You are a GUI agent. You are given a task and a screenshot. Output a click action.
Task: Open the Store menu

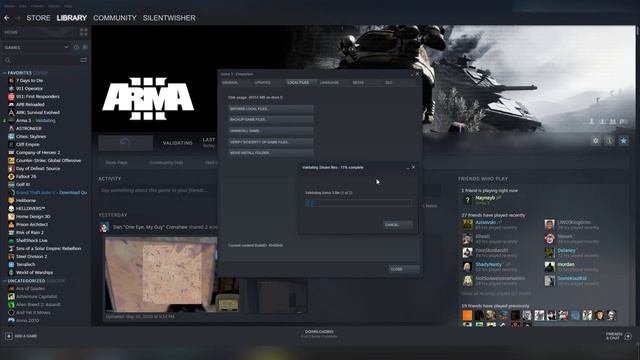(38, 18)
